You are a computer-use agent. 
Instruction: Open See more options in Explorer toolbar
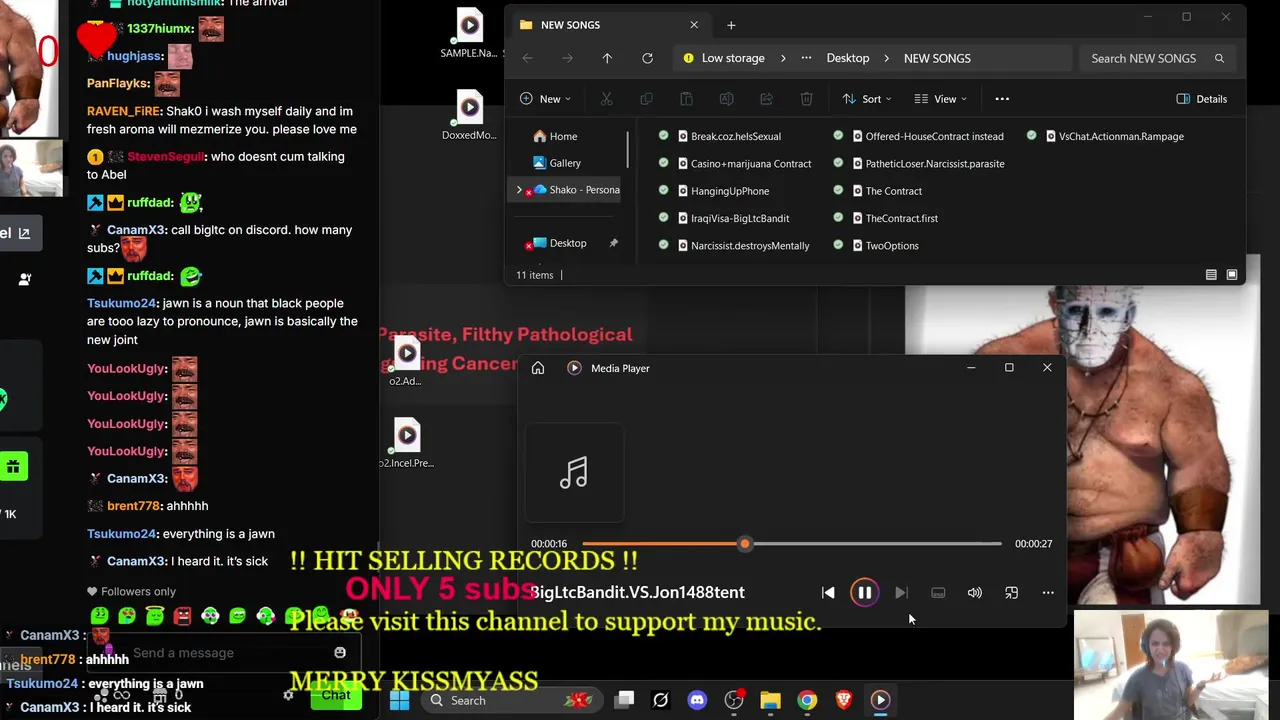coord(1002,99)
